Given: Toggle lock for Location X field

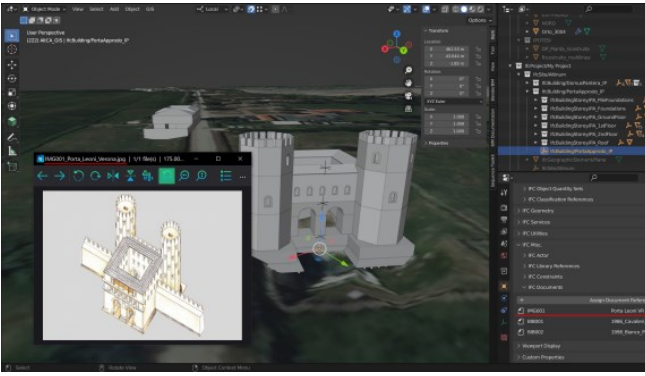Looking at the screenshot, I should click(478, 49).
